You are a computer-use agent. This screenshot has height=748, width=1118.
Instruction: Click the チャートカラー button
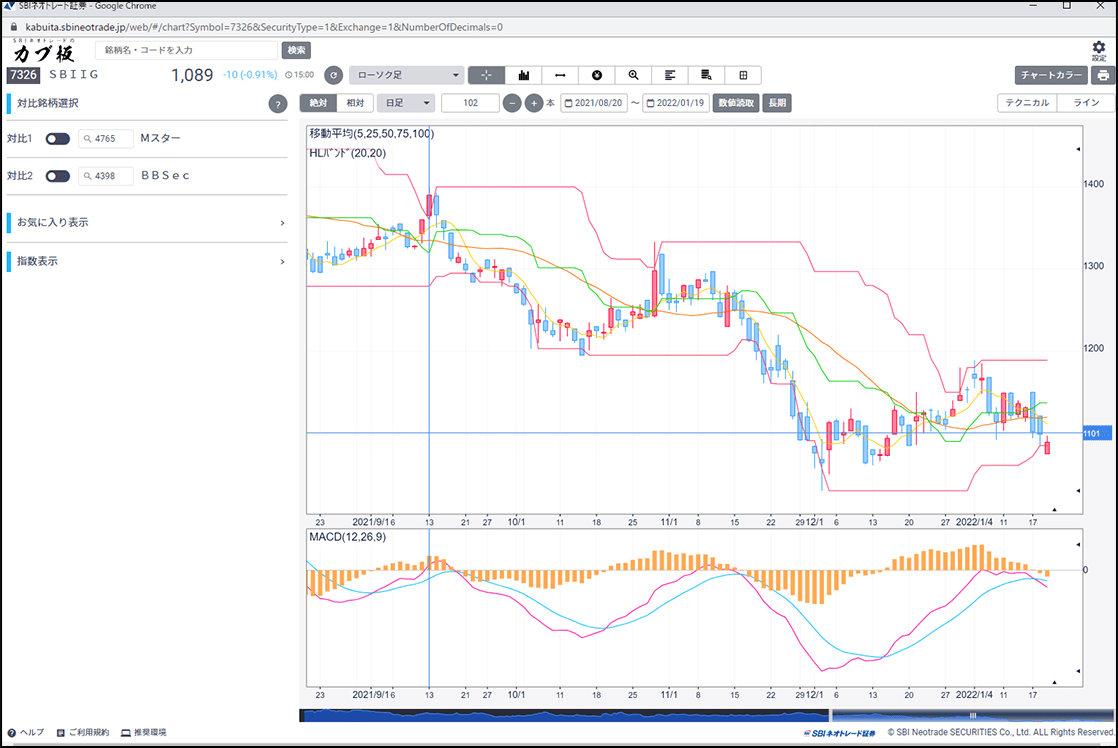[x=1051, y=75]
